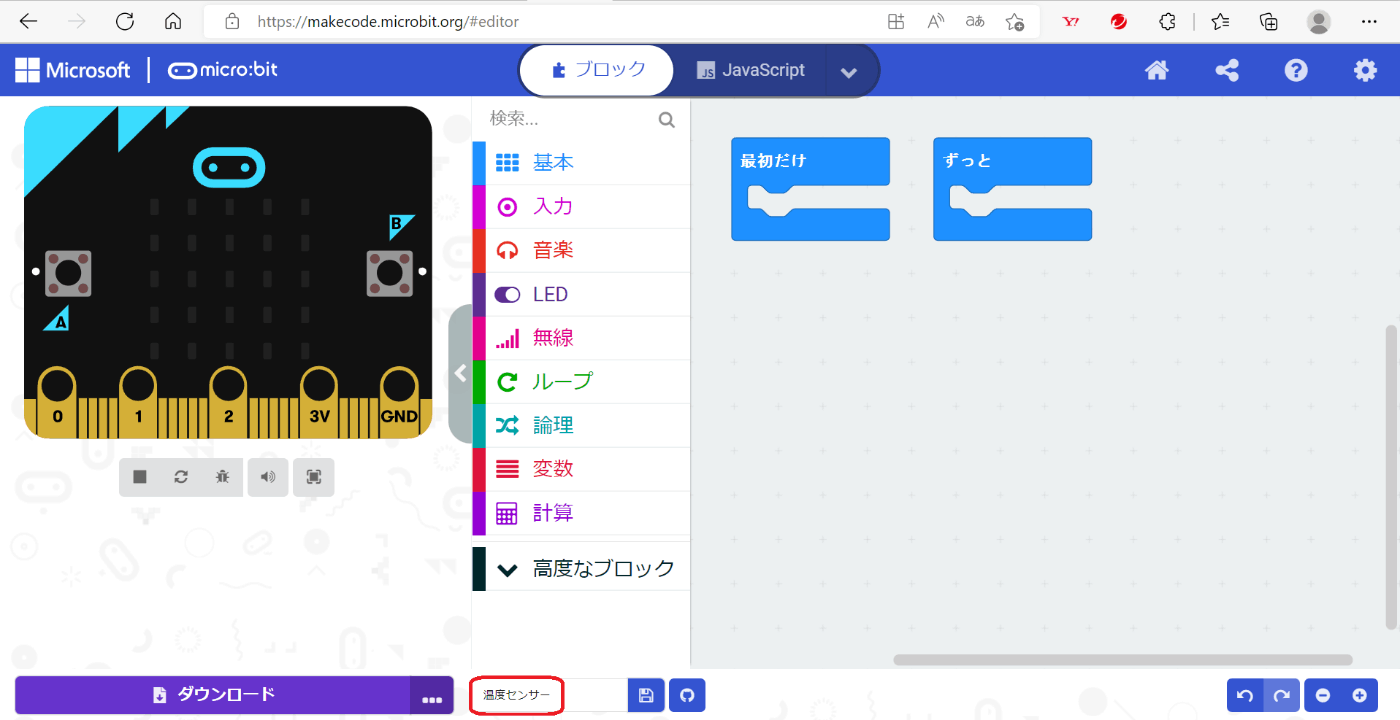Click the Microsoft logo

tap(73, 70)
